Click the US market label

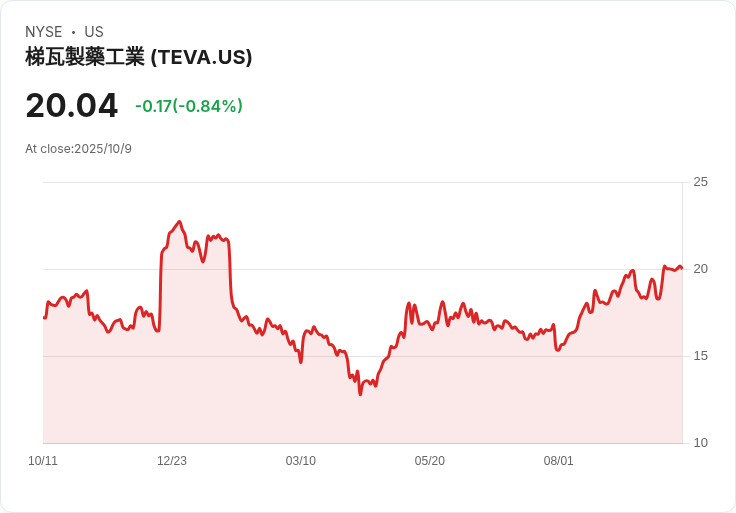94,32
